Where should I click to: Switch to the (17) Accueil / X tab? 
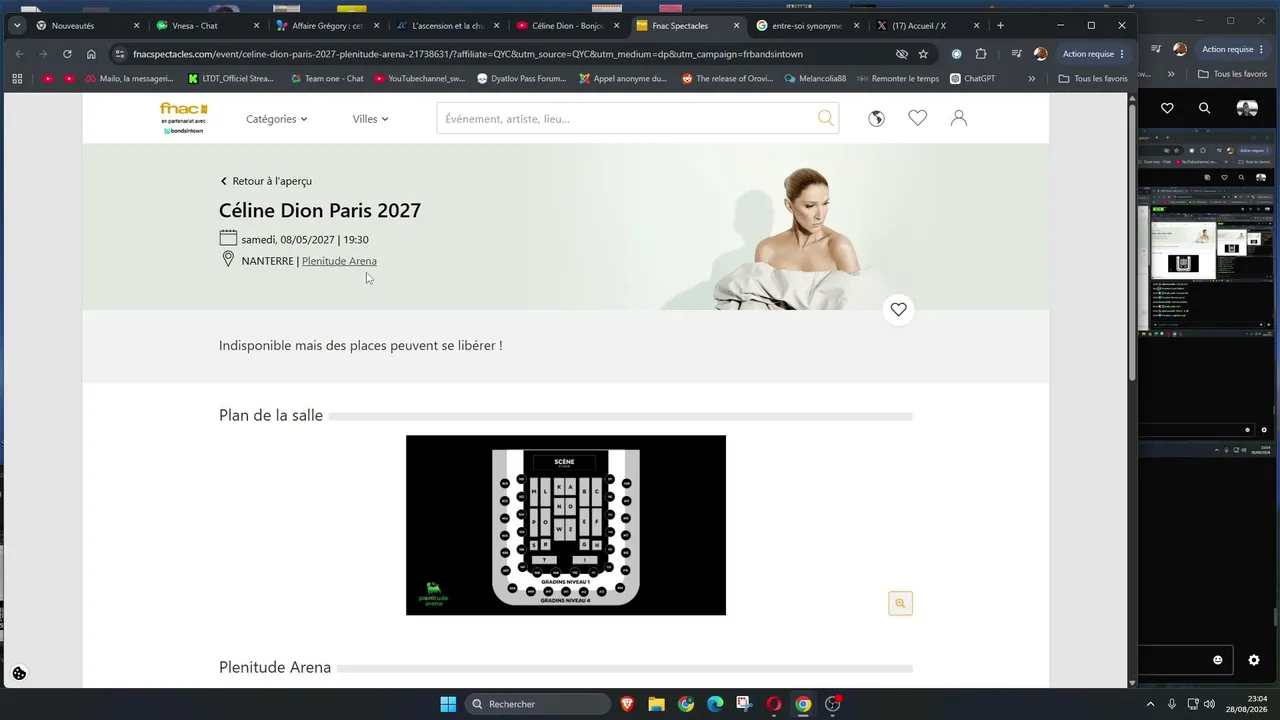(925, 25)
